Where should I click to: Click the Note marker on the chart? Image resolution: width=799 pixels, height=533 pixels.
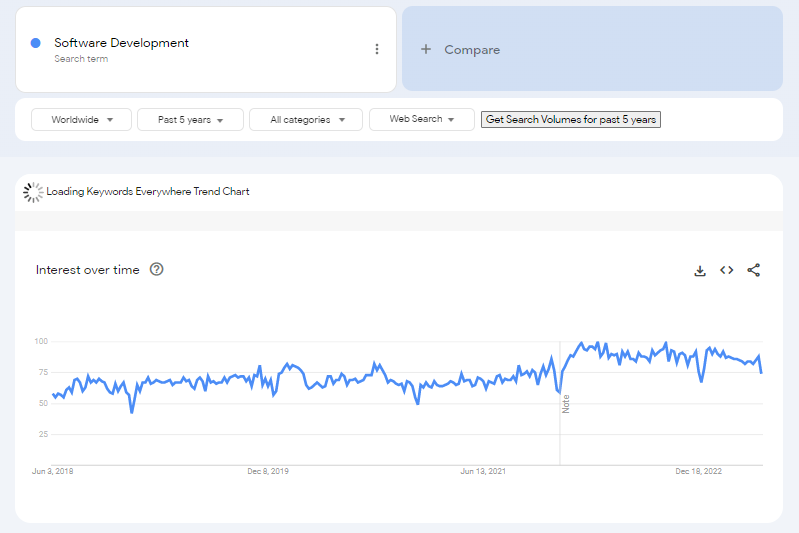point(565,404)
